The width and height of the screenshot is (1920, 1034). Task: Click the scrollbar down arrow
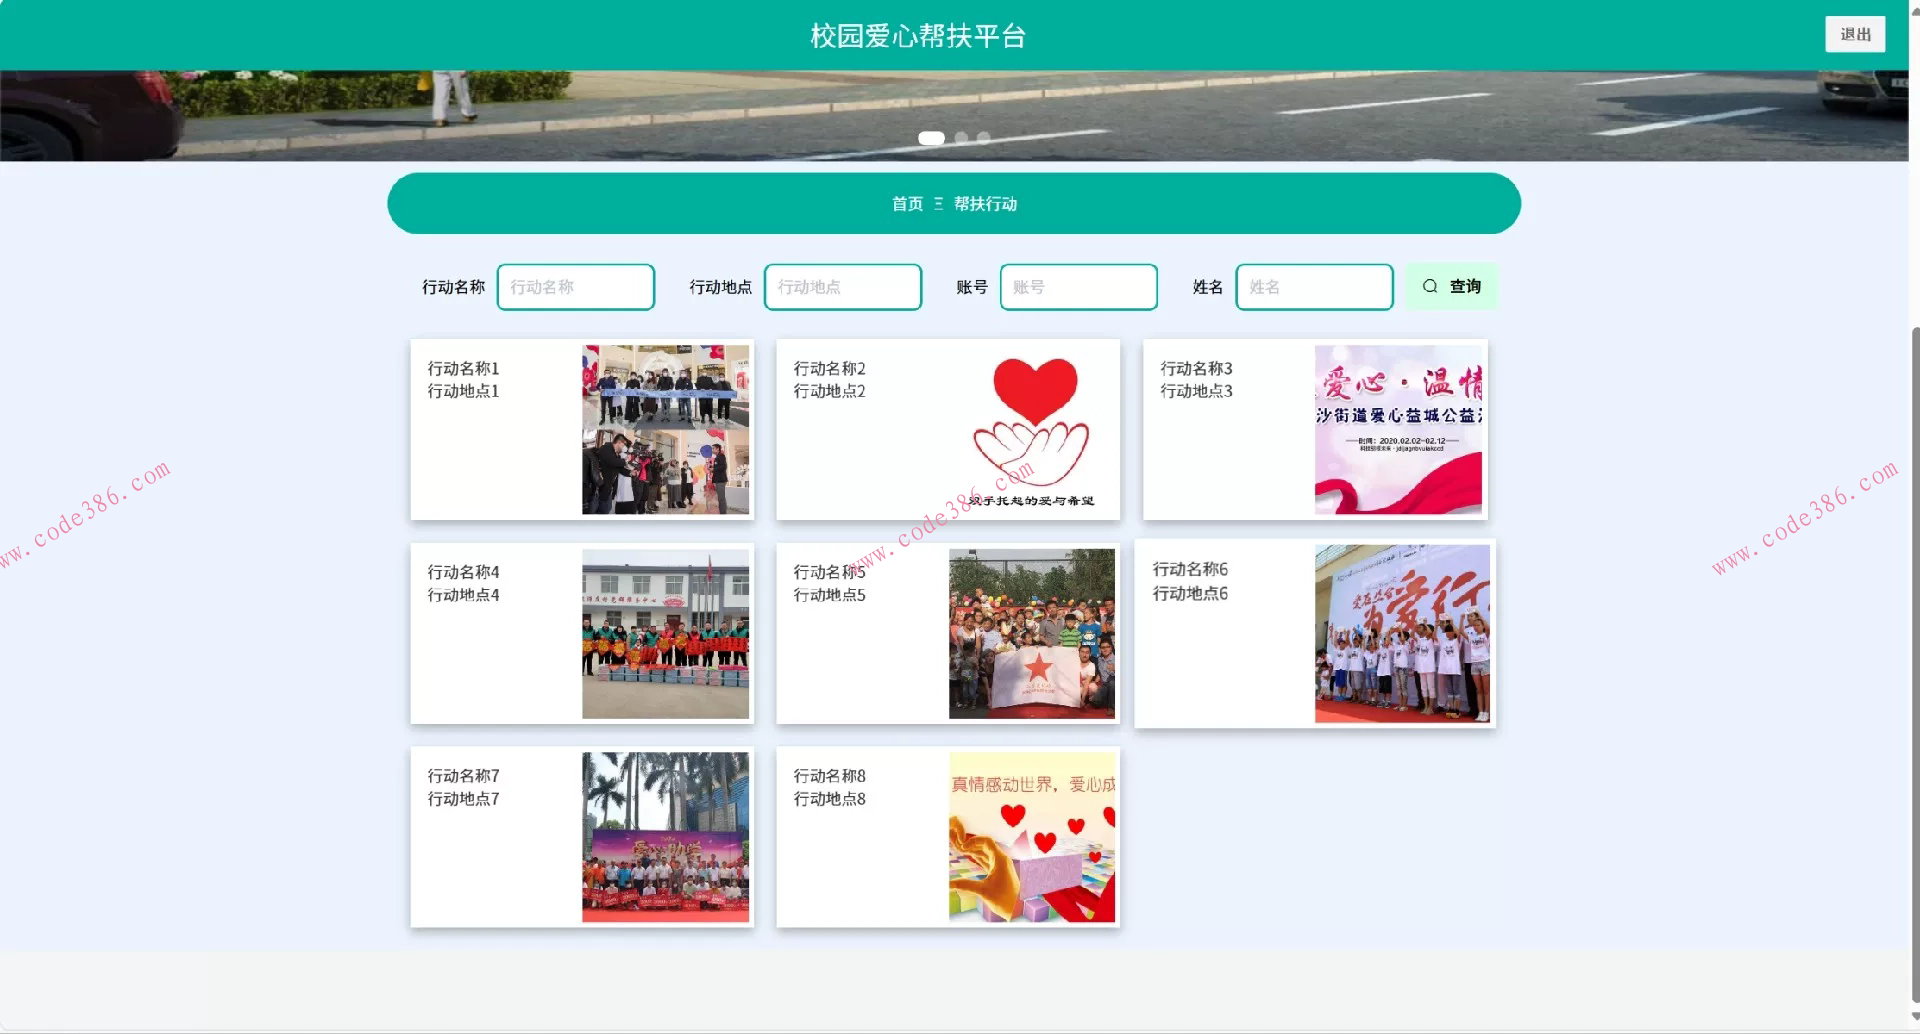point(1915,1018)
